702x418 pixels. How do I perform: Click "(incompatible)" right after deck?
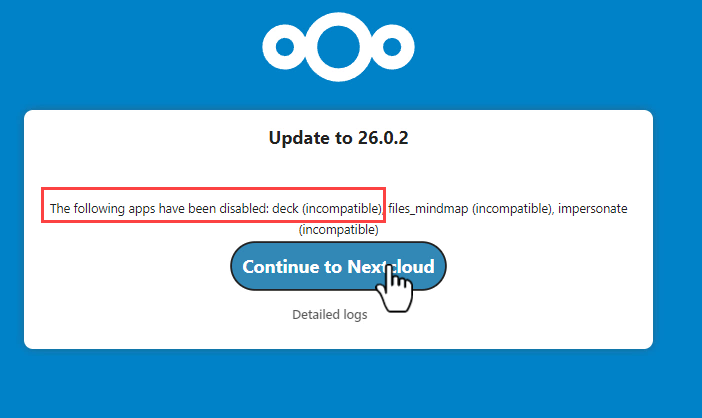click(x=342, y=209)
